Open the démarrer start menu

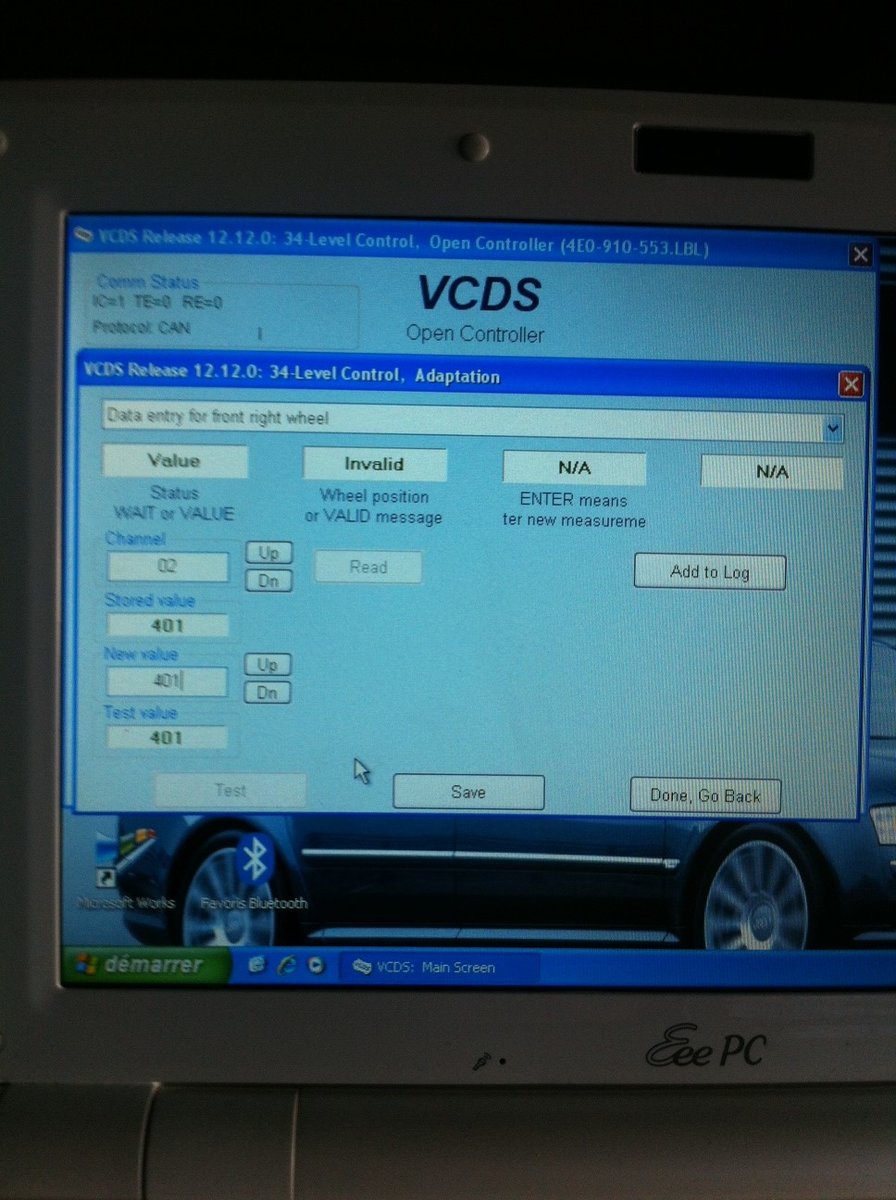[145, 965]
